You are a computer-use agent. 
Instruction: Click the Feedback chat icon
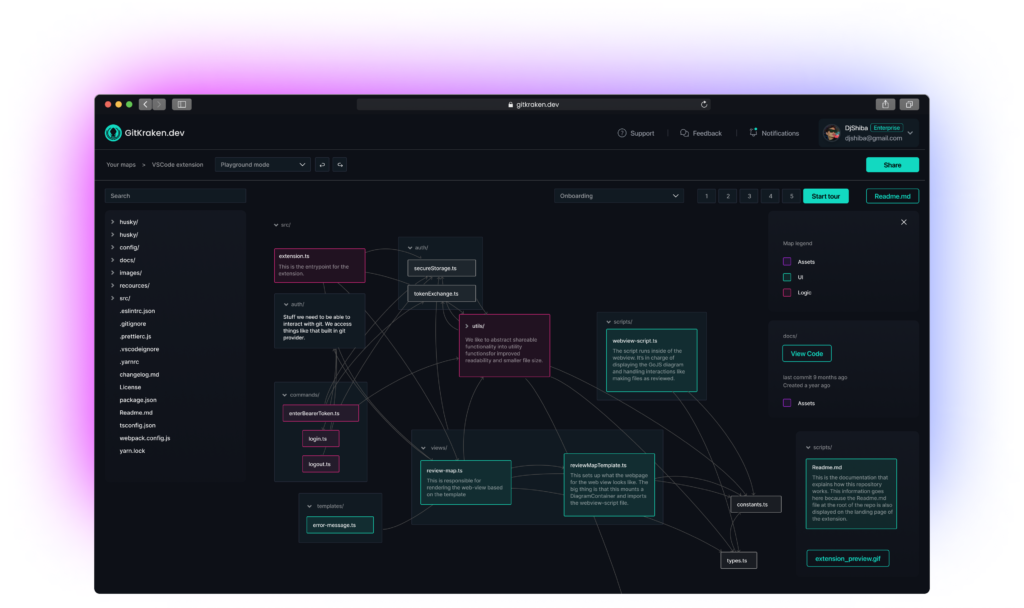pos(684,133)
